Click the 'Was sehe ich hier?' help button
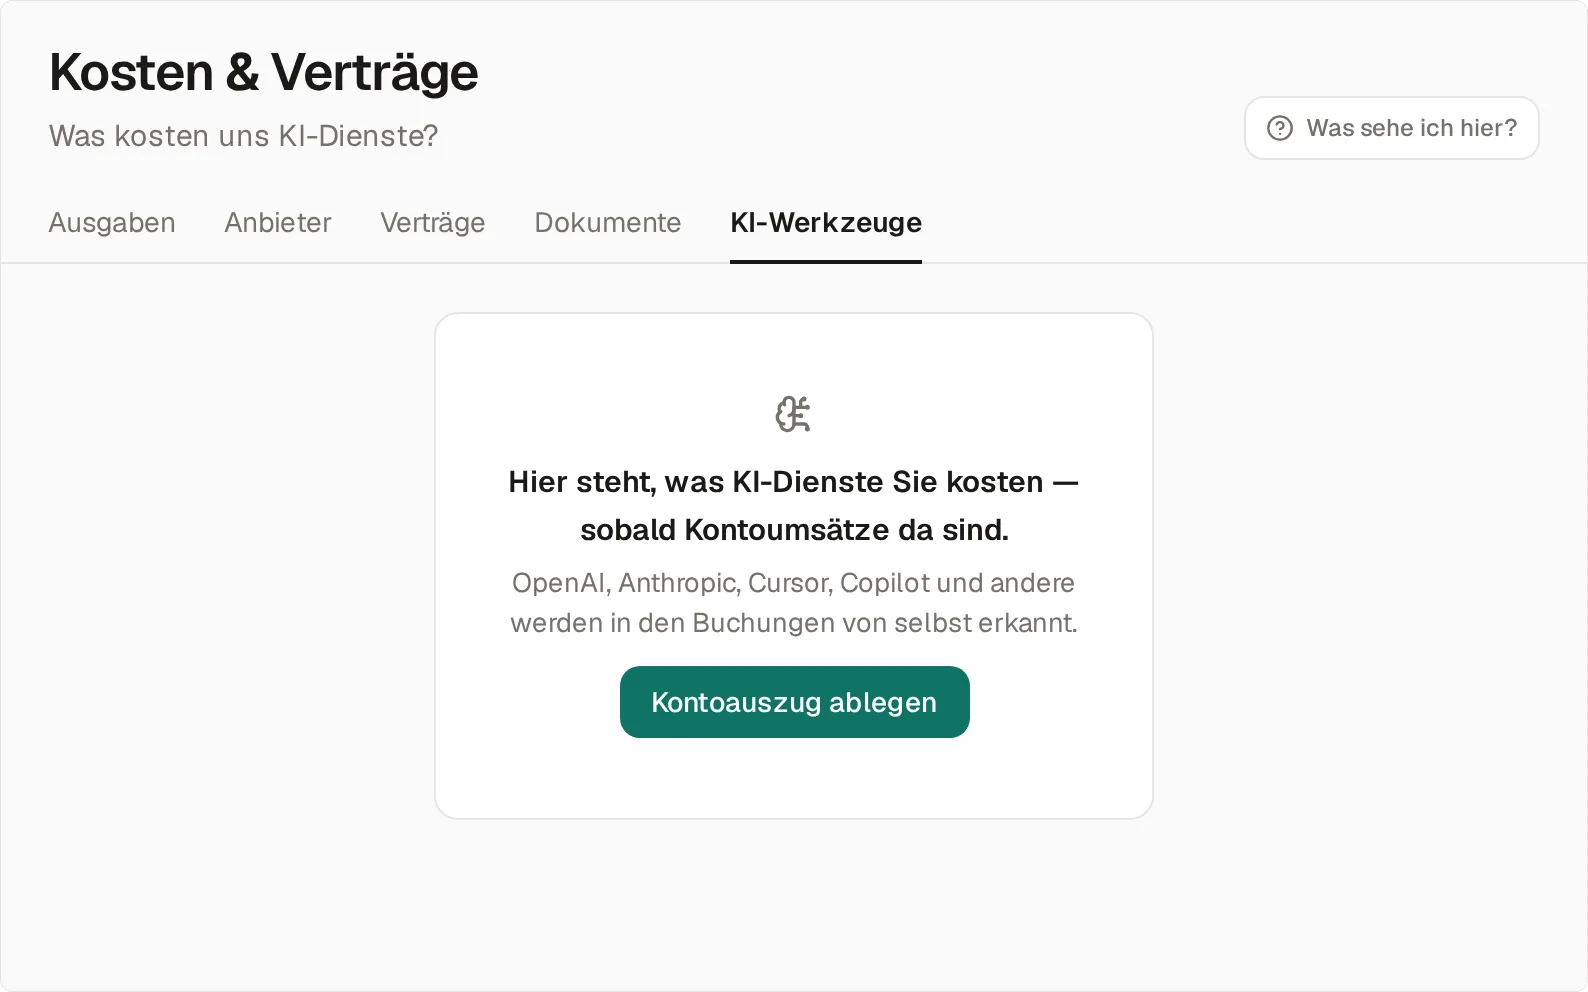Screen dimensions: 1588x992 1391,128
